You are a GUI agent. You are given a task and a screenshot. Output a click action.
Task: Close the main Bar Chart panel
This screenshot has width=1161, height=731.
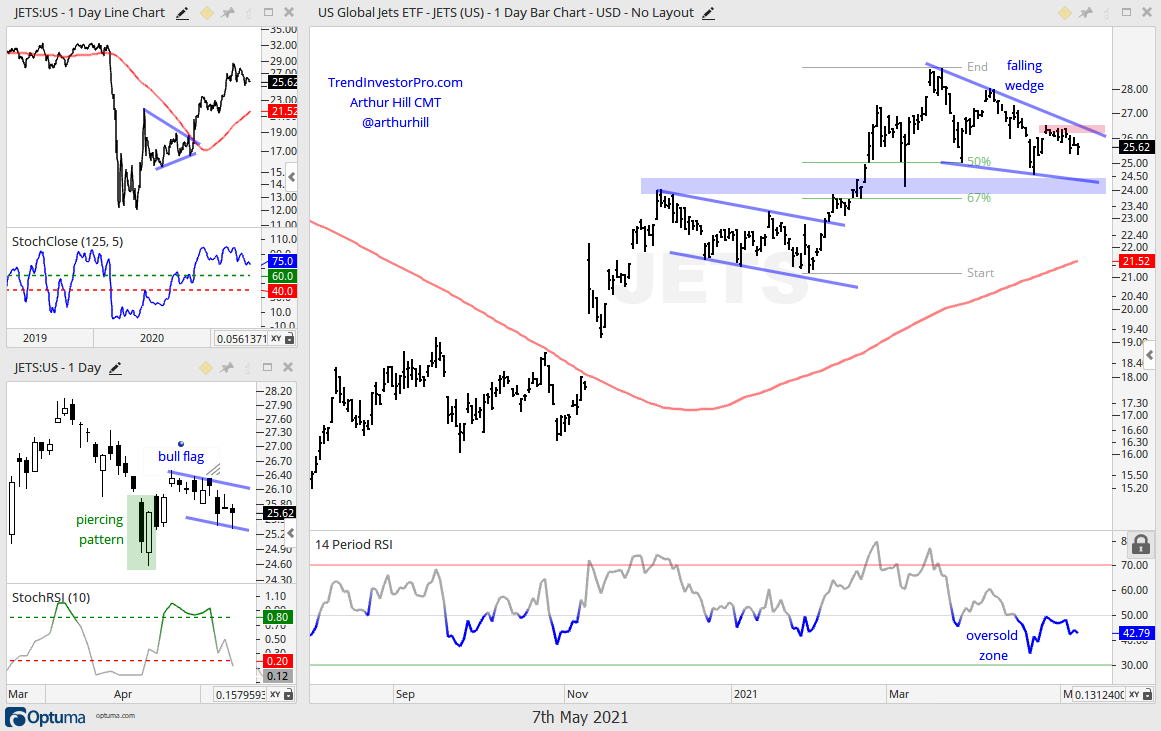tap(1147, 13)
